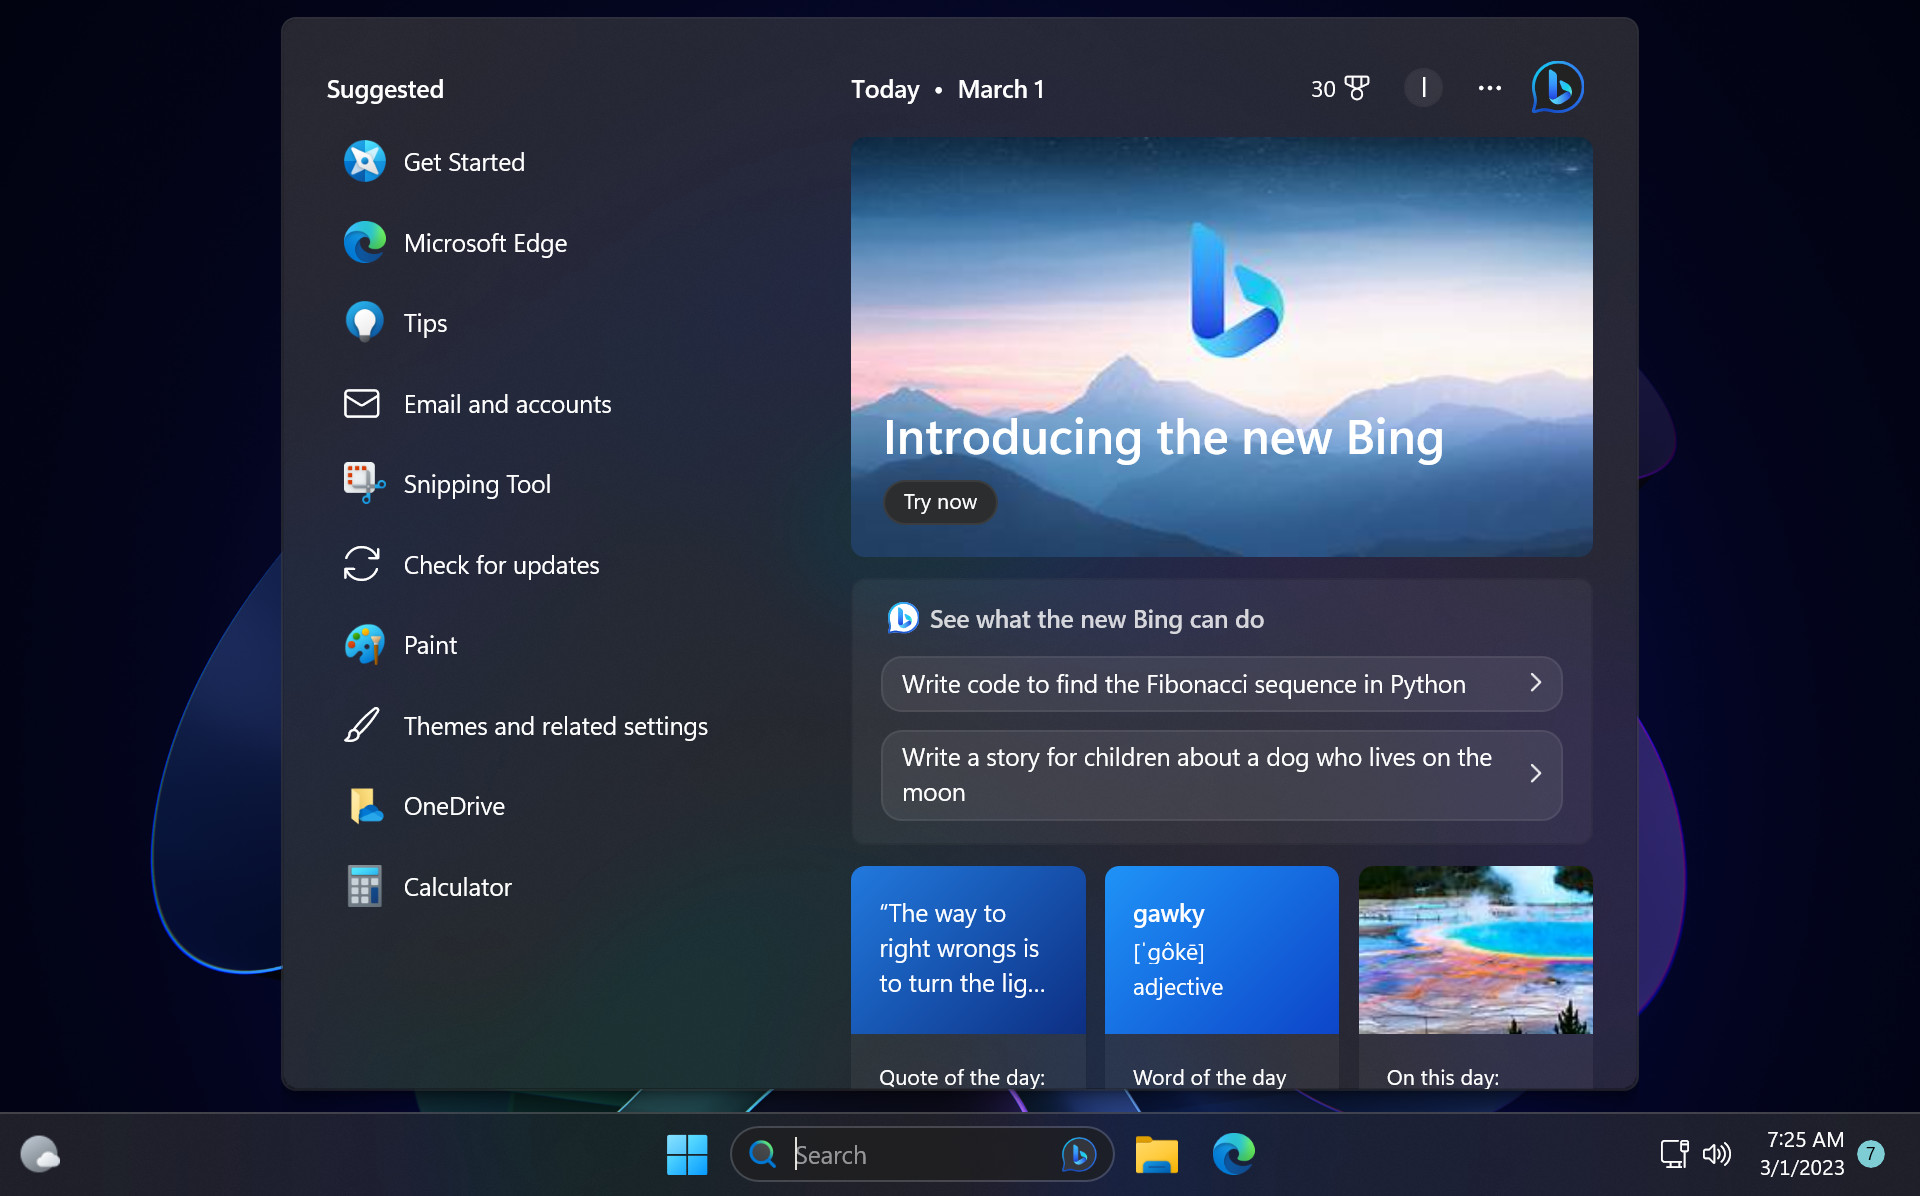Open the On this day hot spring image card
This screenshot has height=1196, width=1920.
coord(1475,977)
